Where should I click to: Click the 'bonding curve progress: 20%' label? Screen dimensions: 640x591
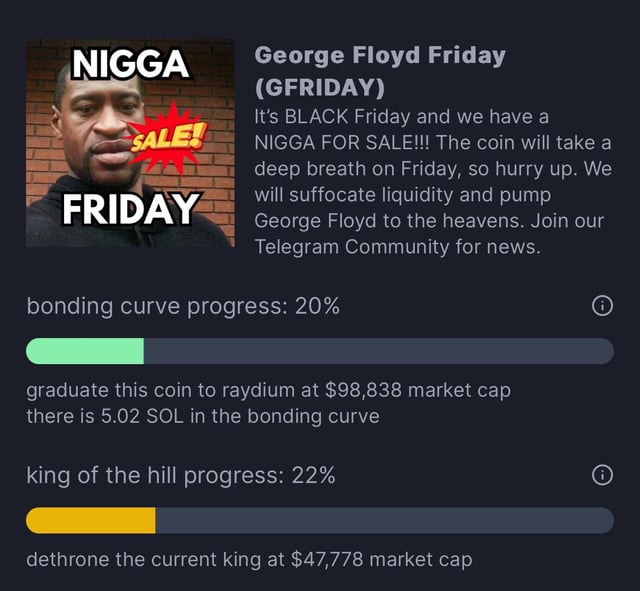tap(183, 307)
